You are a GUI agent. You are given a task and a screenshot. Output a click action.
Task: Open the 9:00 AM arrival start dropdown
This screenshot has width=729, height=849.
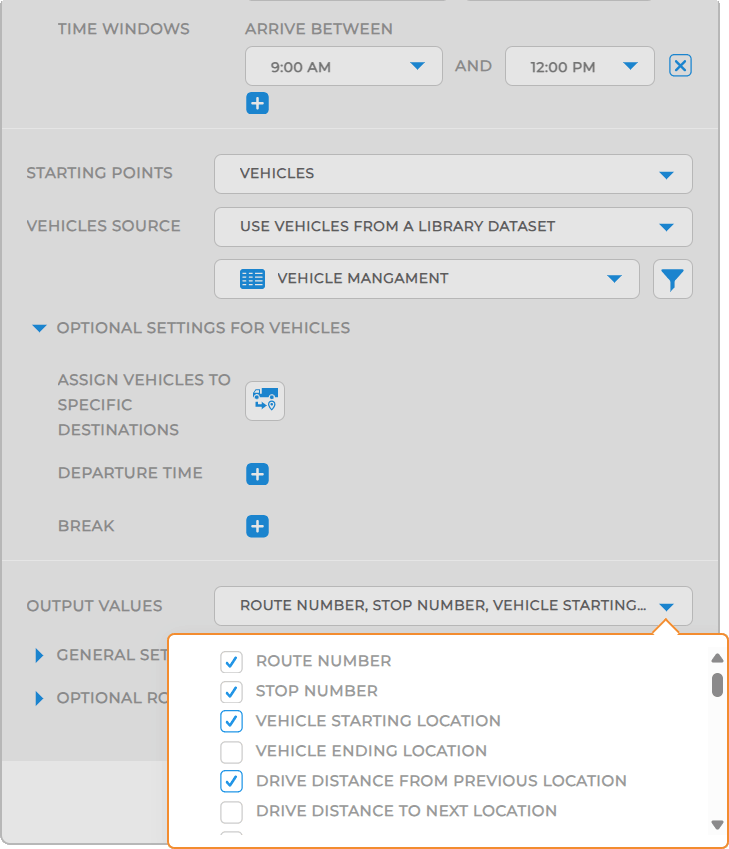343,66
